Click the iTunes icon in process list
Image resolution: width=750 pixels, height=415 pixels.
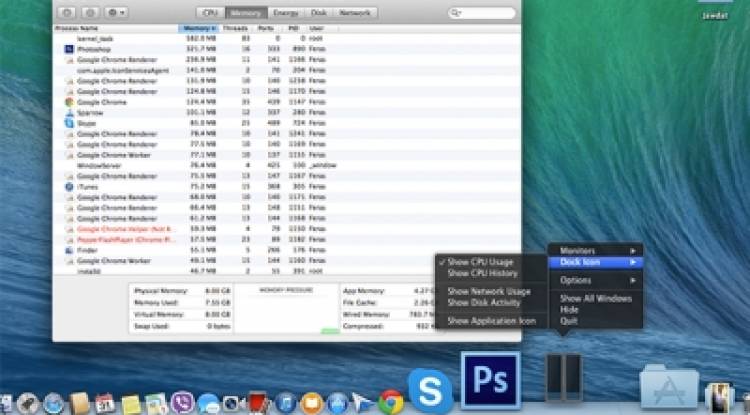69,186
